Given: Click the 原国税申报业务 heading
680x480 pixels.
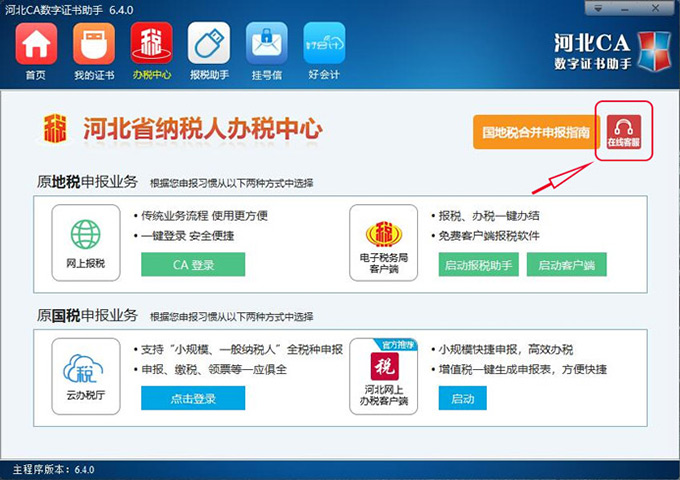Looking at the screenshot, I should click(87, 315).
